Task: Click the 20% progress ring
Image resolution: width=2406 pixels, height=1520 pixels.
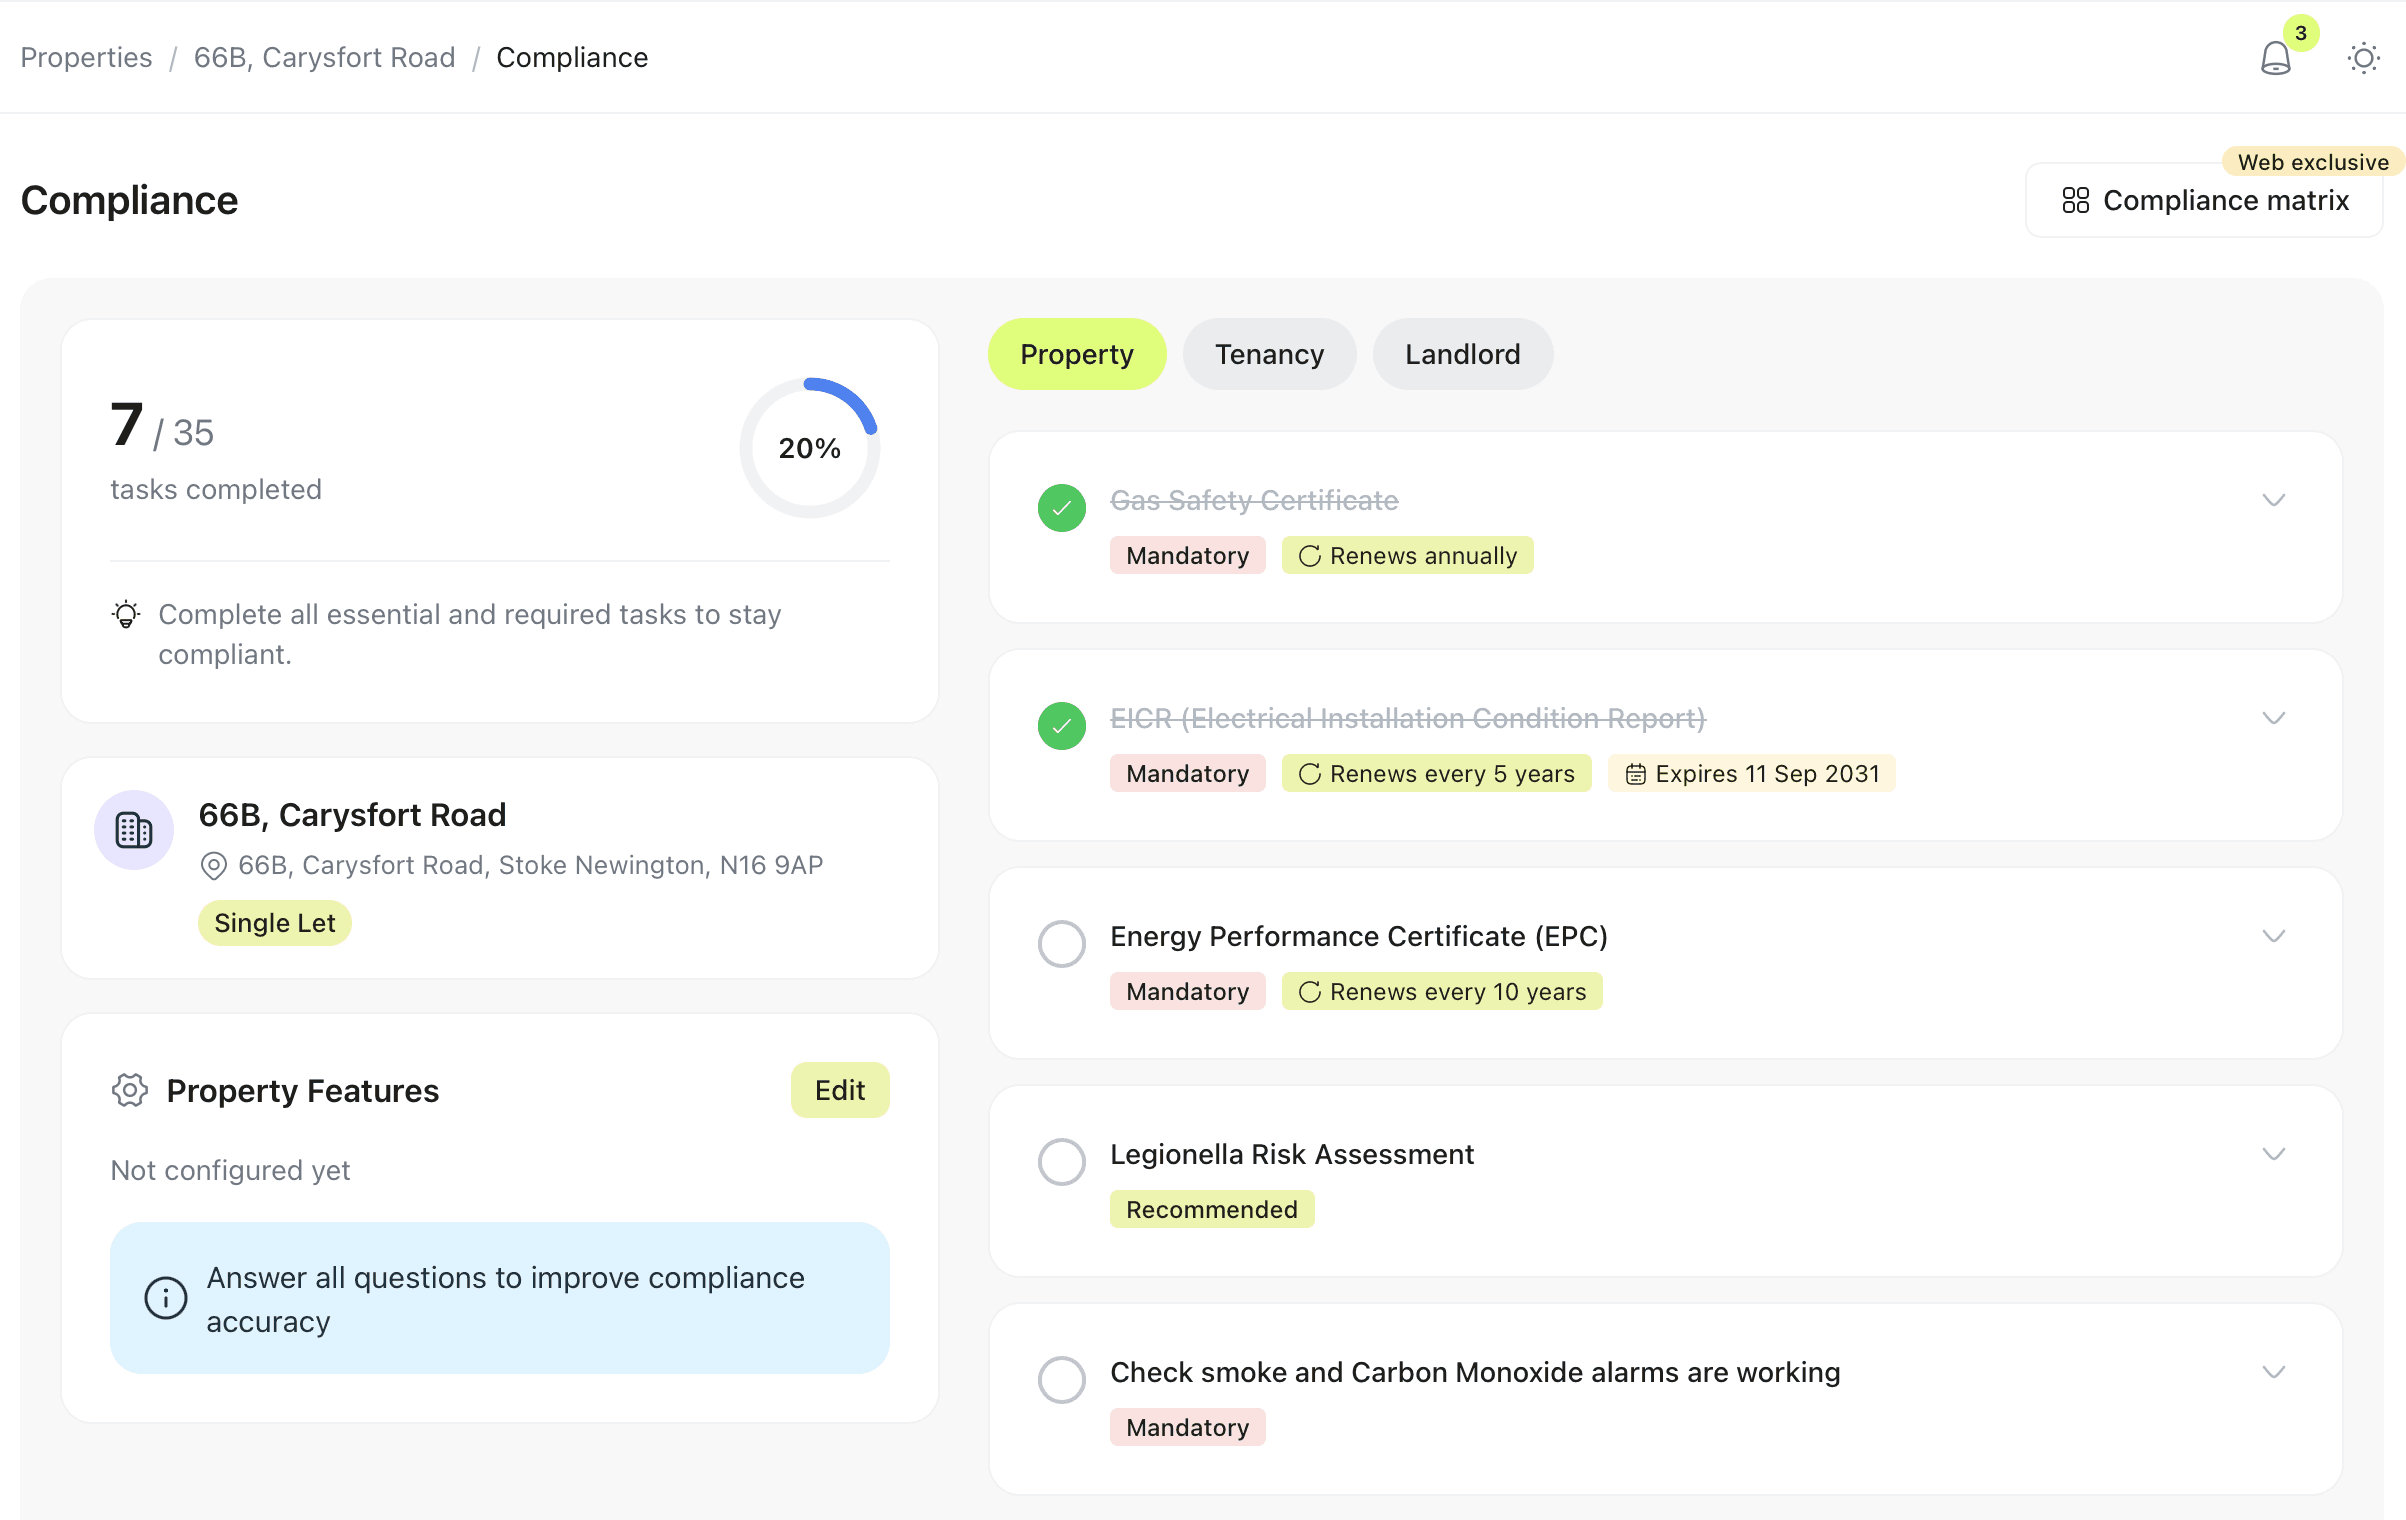Action: [x=810, y=448]
